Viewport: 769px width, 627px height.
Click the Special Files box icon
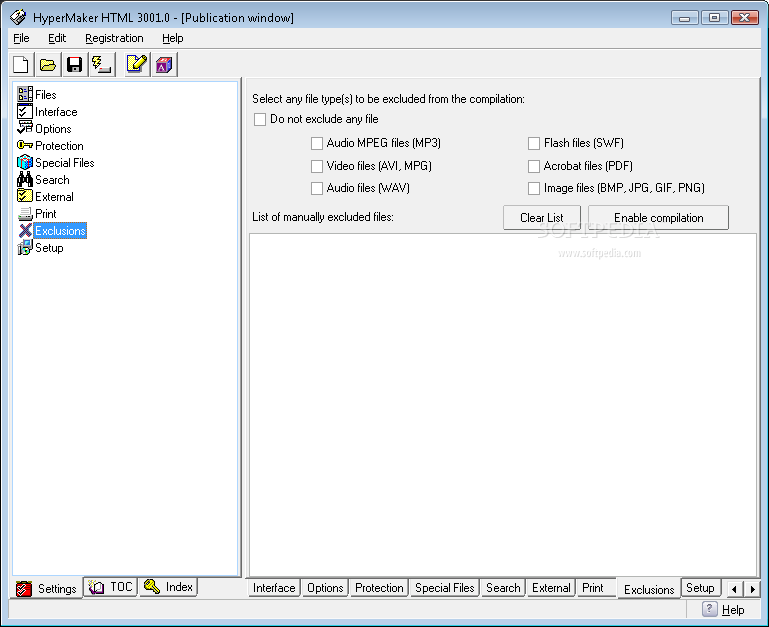click(25, 162)
